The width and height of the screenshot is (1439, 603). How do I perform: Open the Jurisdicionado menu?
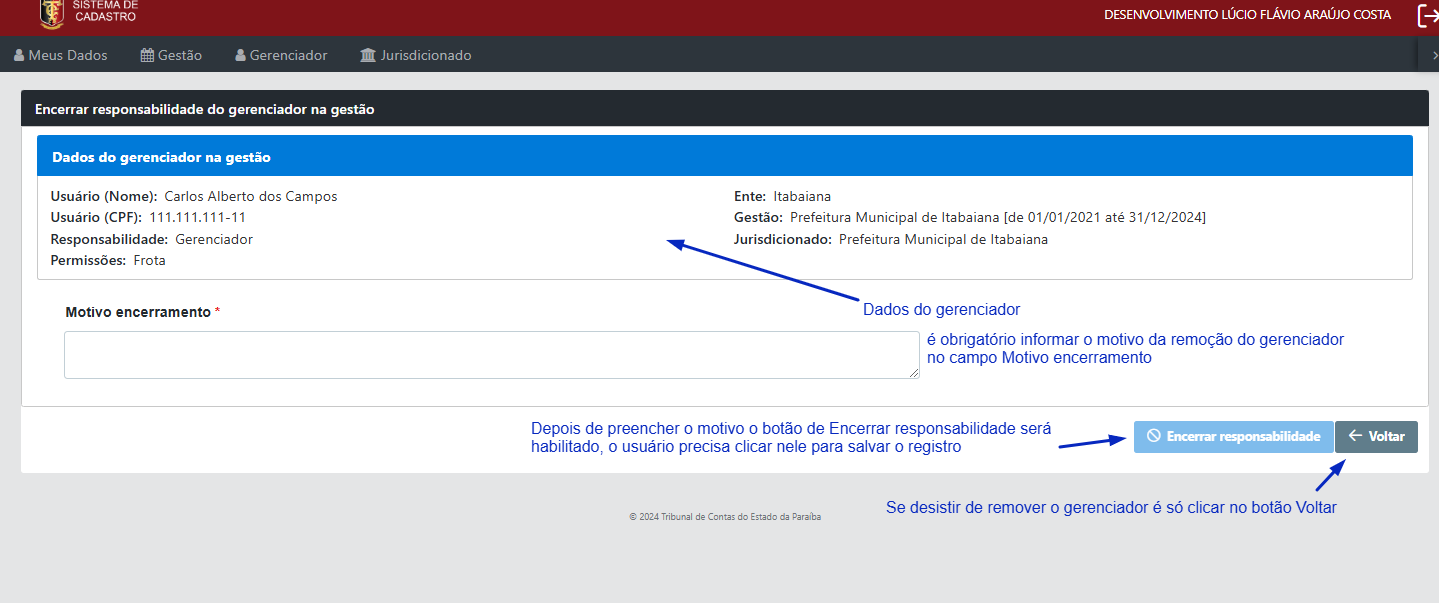point(415,55)
